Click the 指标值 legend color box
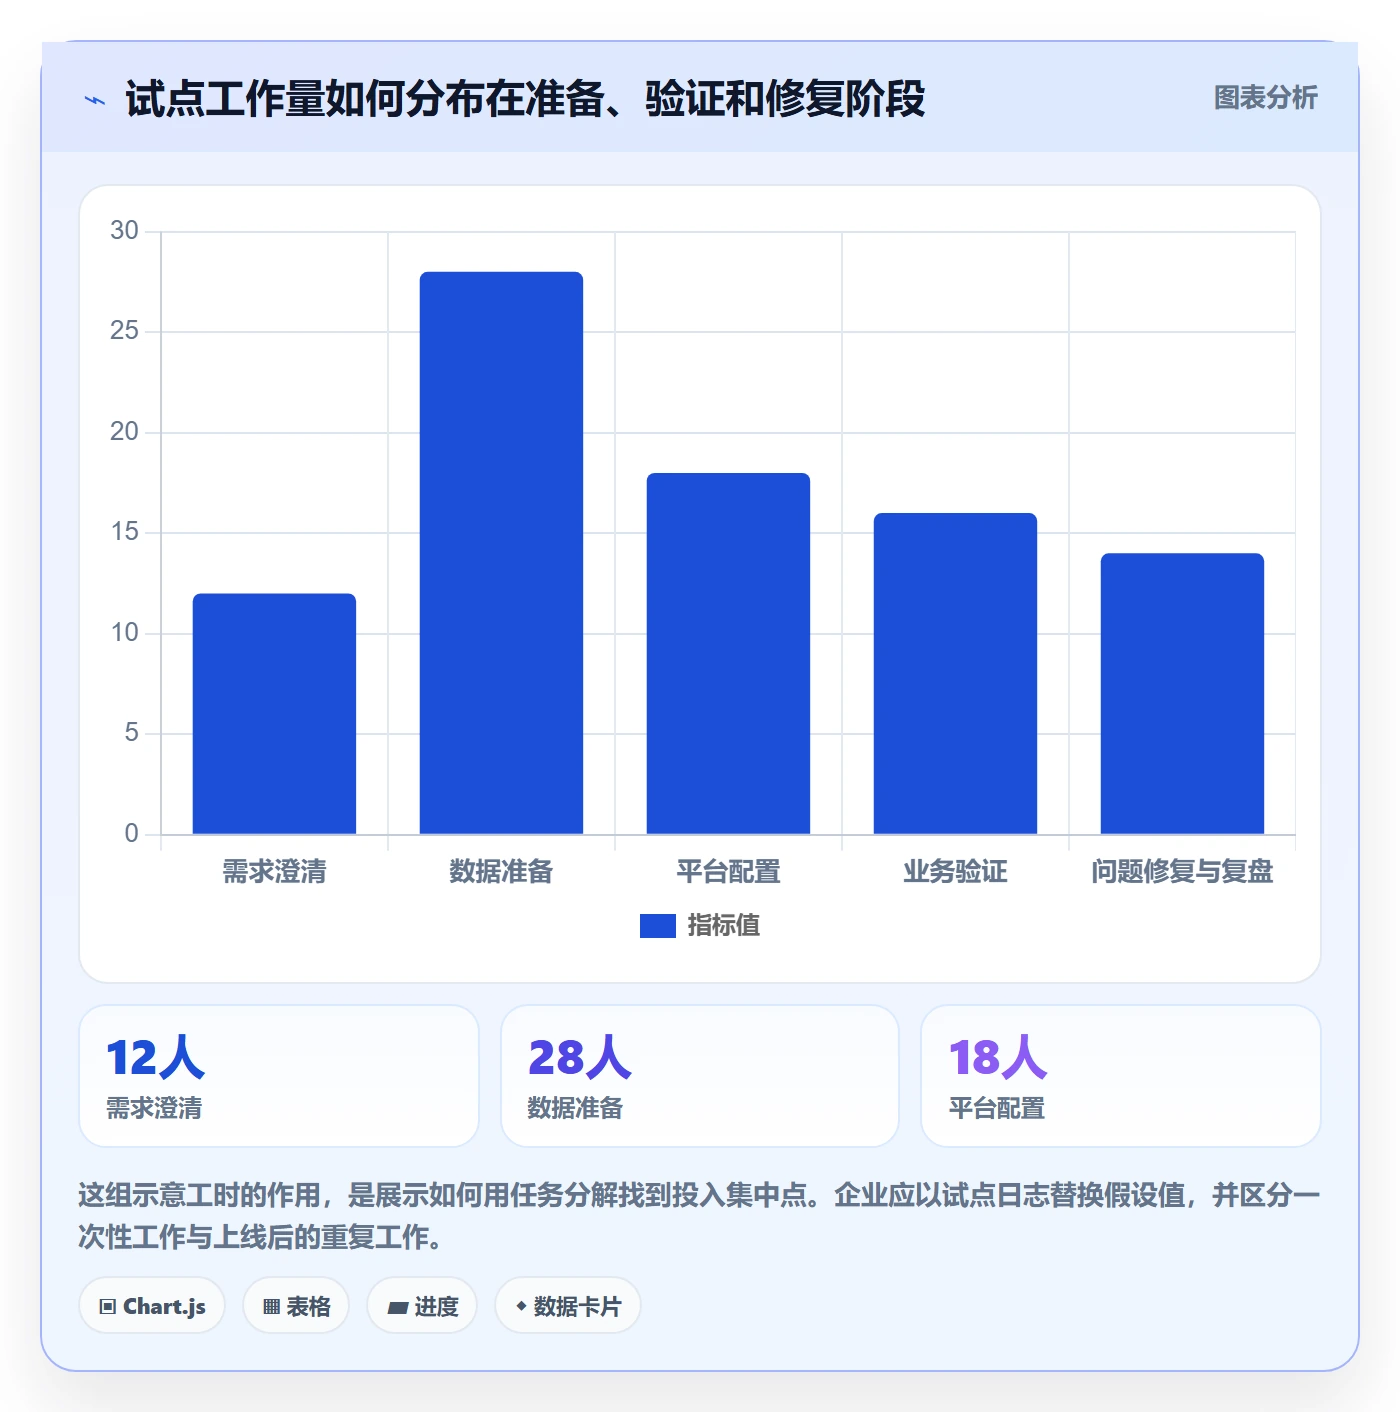 [x=657, y=926]
